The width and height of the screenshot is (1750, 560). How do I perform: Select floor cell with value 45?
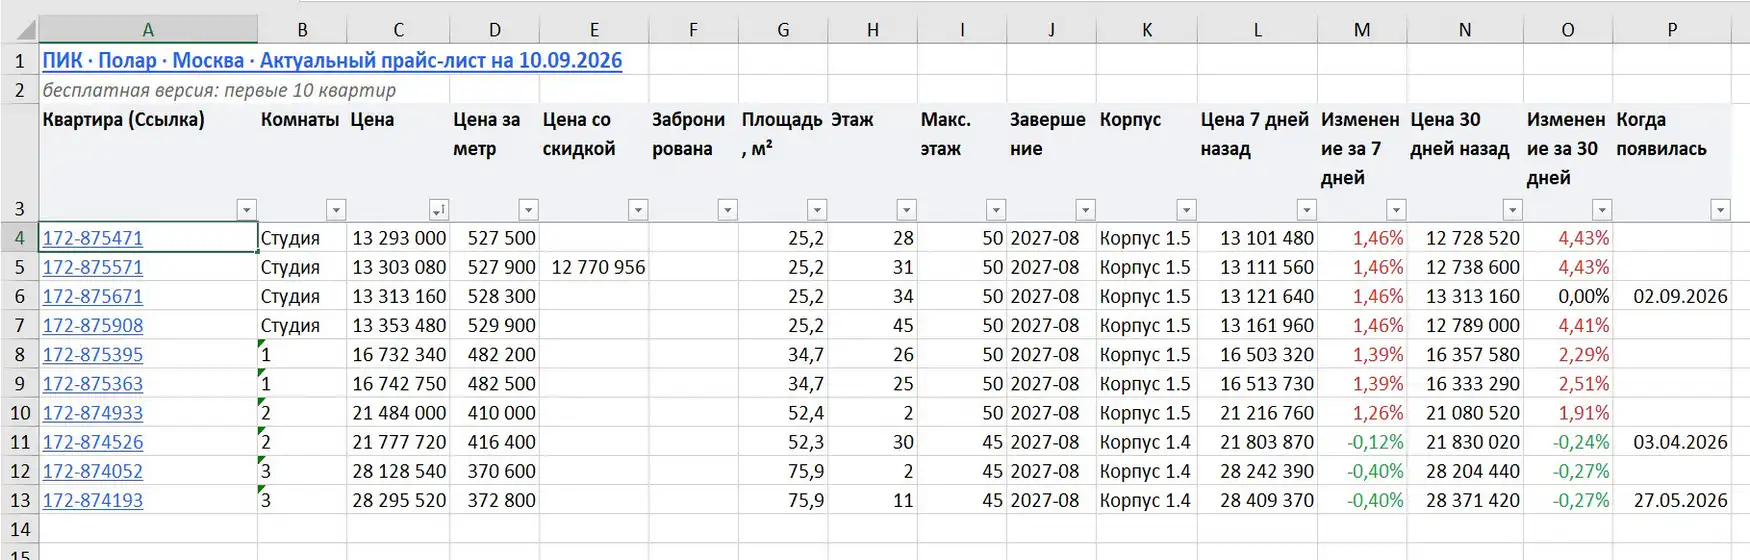(872, 325)
